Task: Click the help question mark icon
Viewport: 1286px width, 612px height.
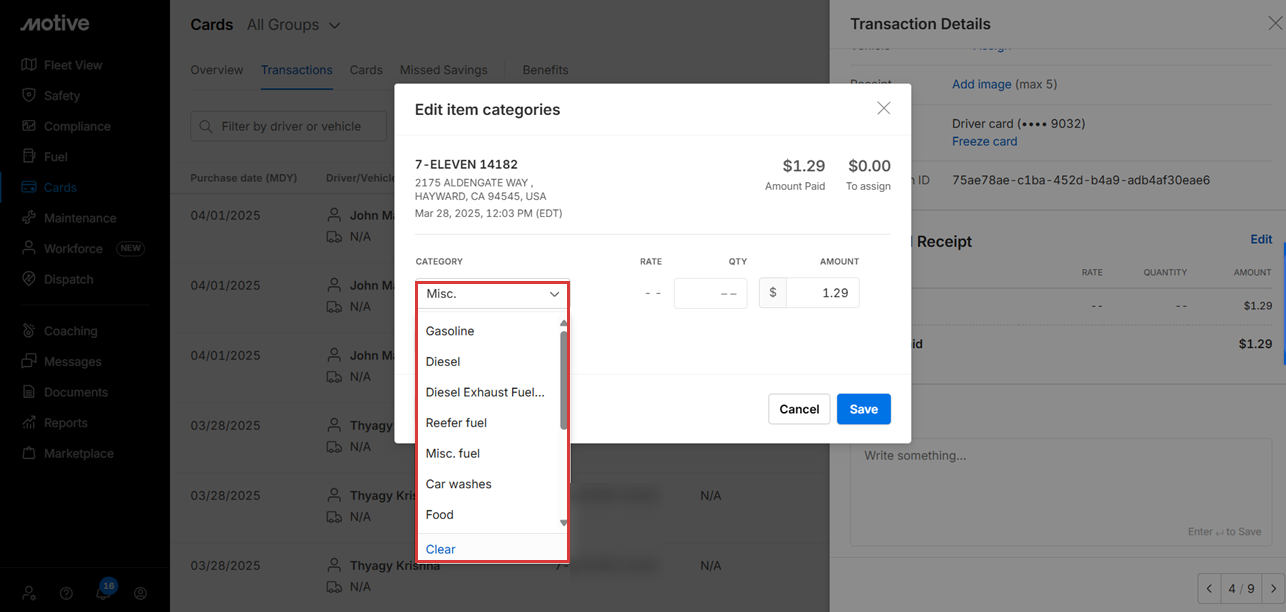Action: pos(66,593)
